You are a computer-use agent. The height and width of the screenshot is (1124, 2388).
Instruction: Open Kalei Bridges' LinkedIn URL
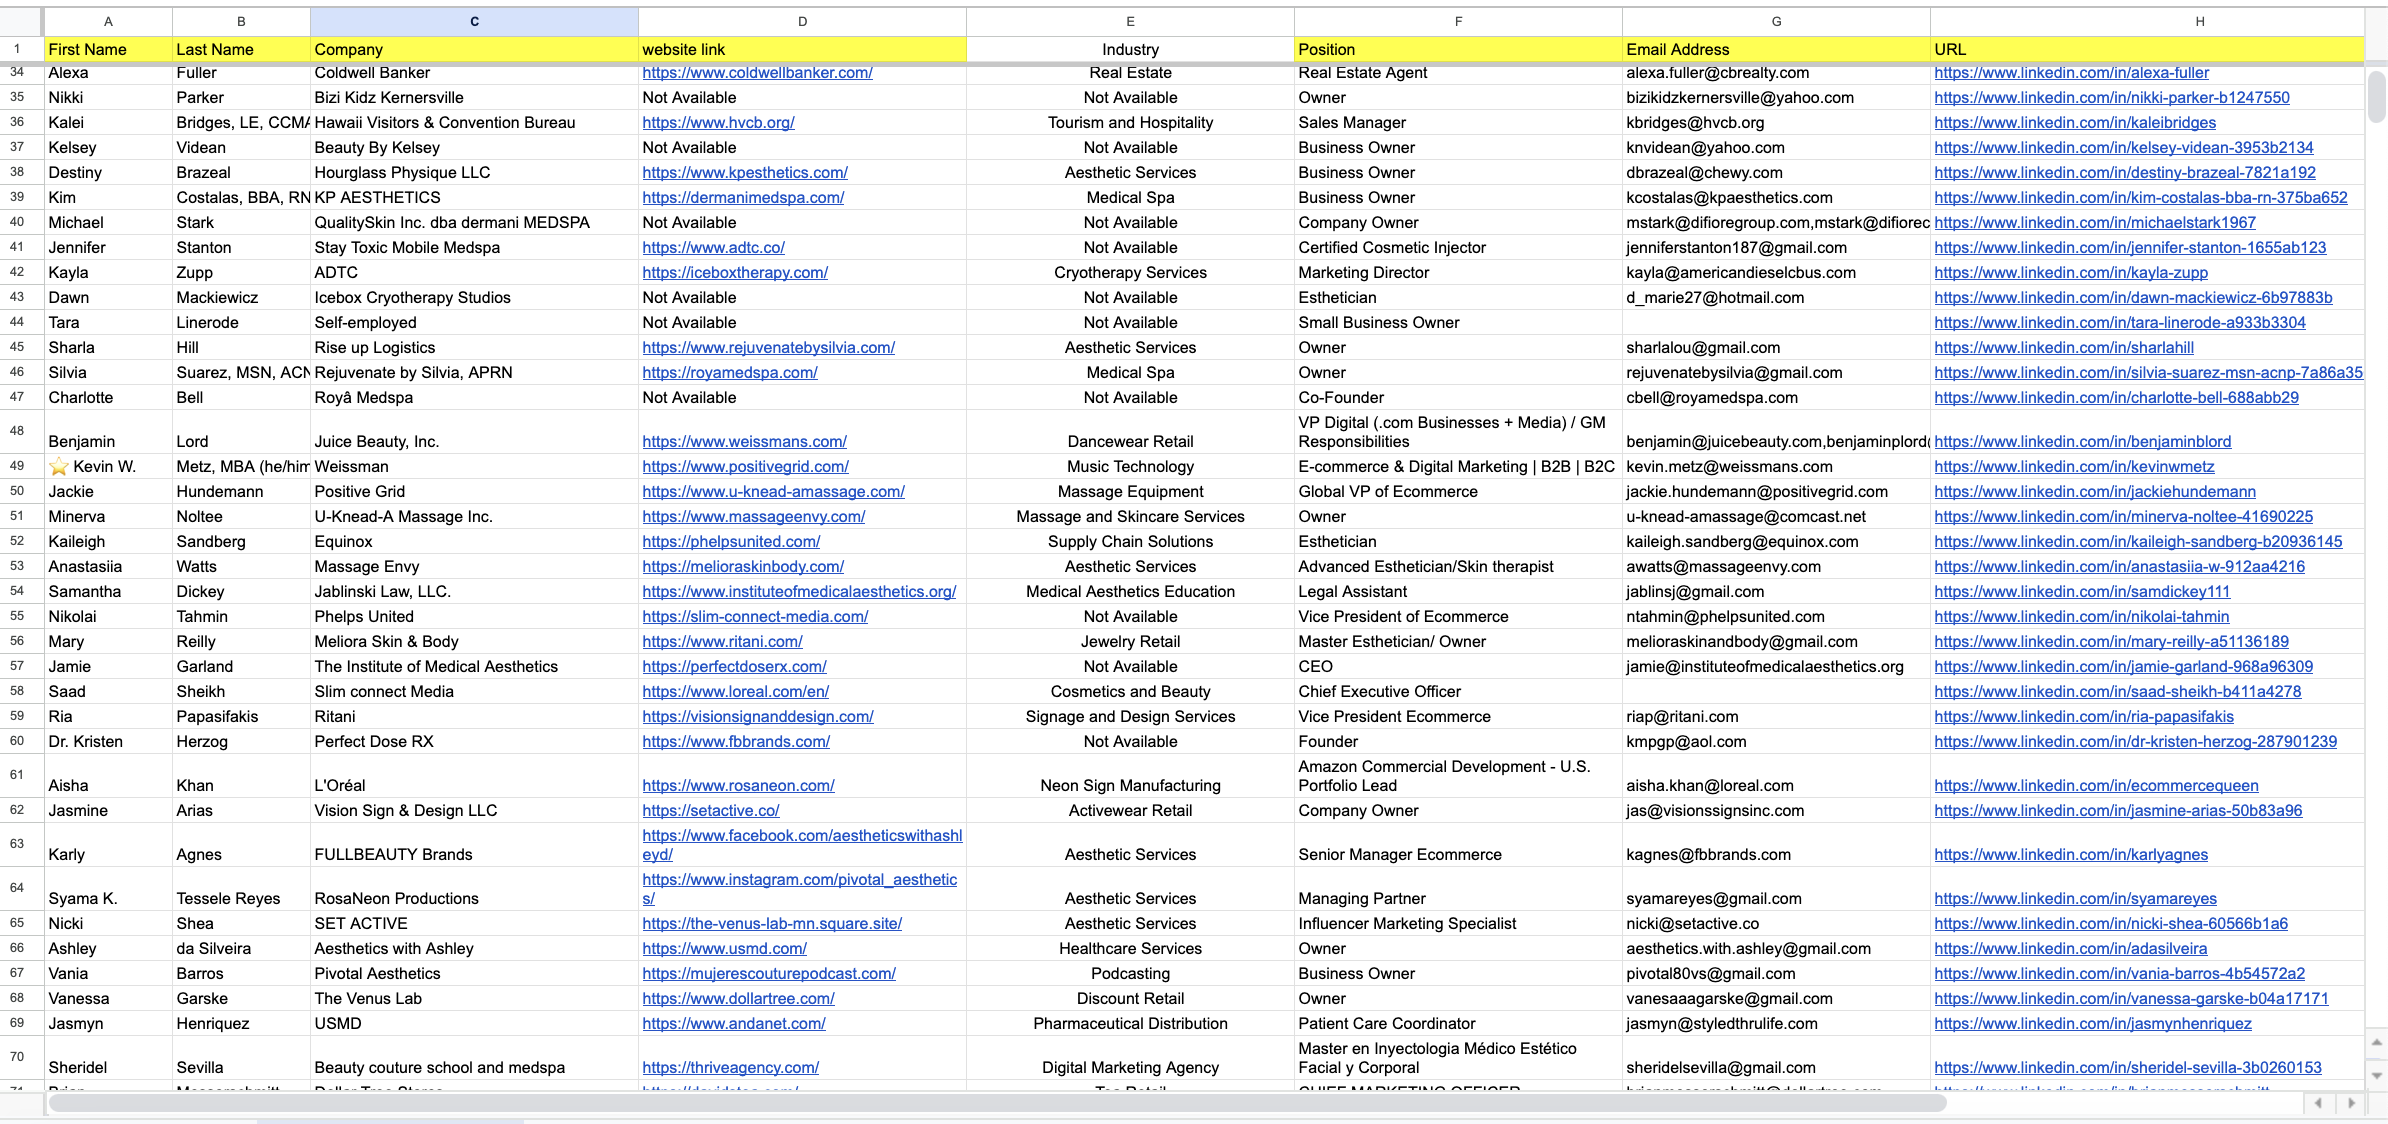(2075, 122)
